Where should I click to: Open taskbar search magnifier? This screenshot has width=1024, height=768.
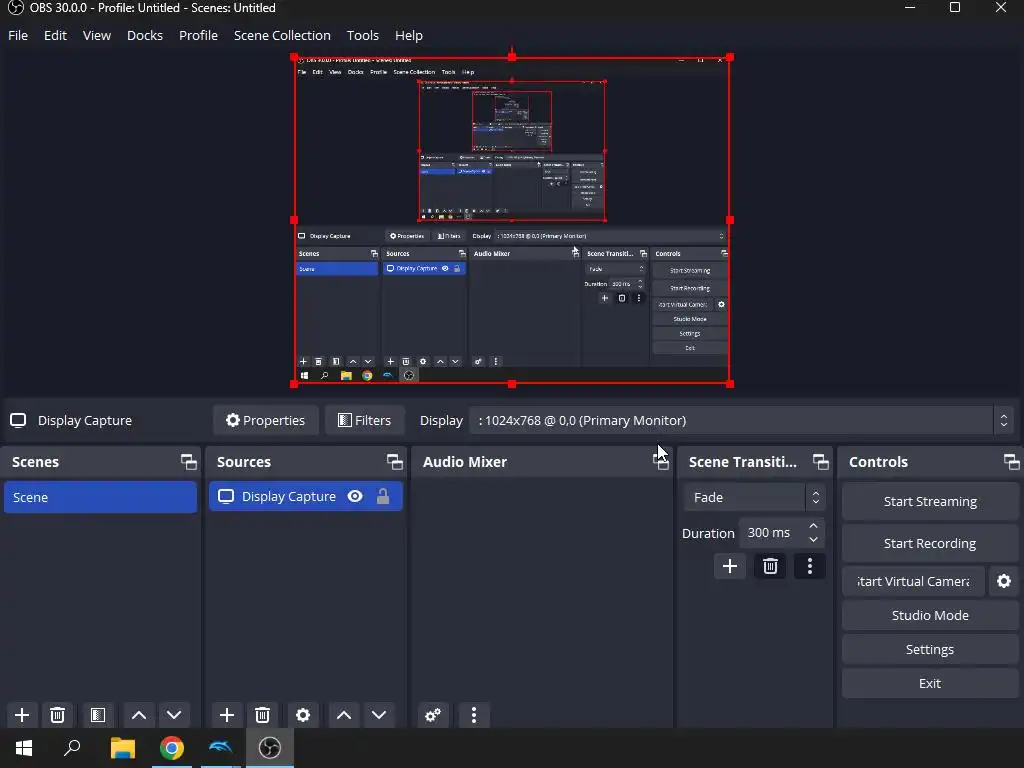point(72,748)
